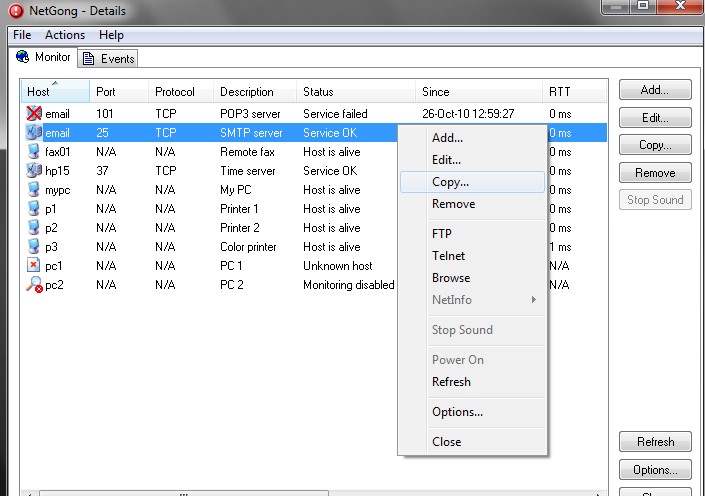This screenshot has height=496, width=705.
Task: Click the fax01 host monitor icon
Action: [x=34, y=152]
